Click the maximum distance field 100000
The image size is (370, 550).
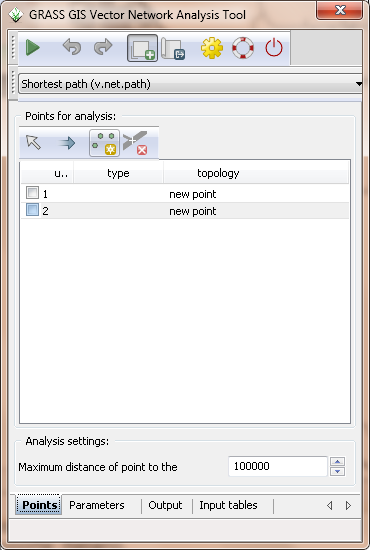pyautogui.click(x=278, y=466)
